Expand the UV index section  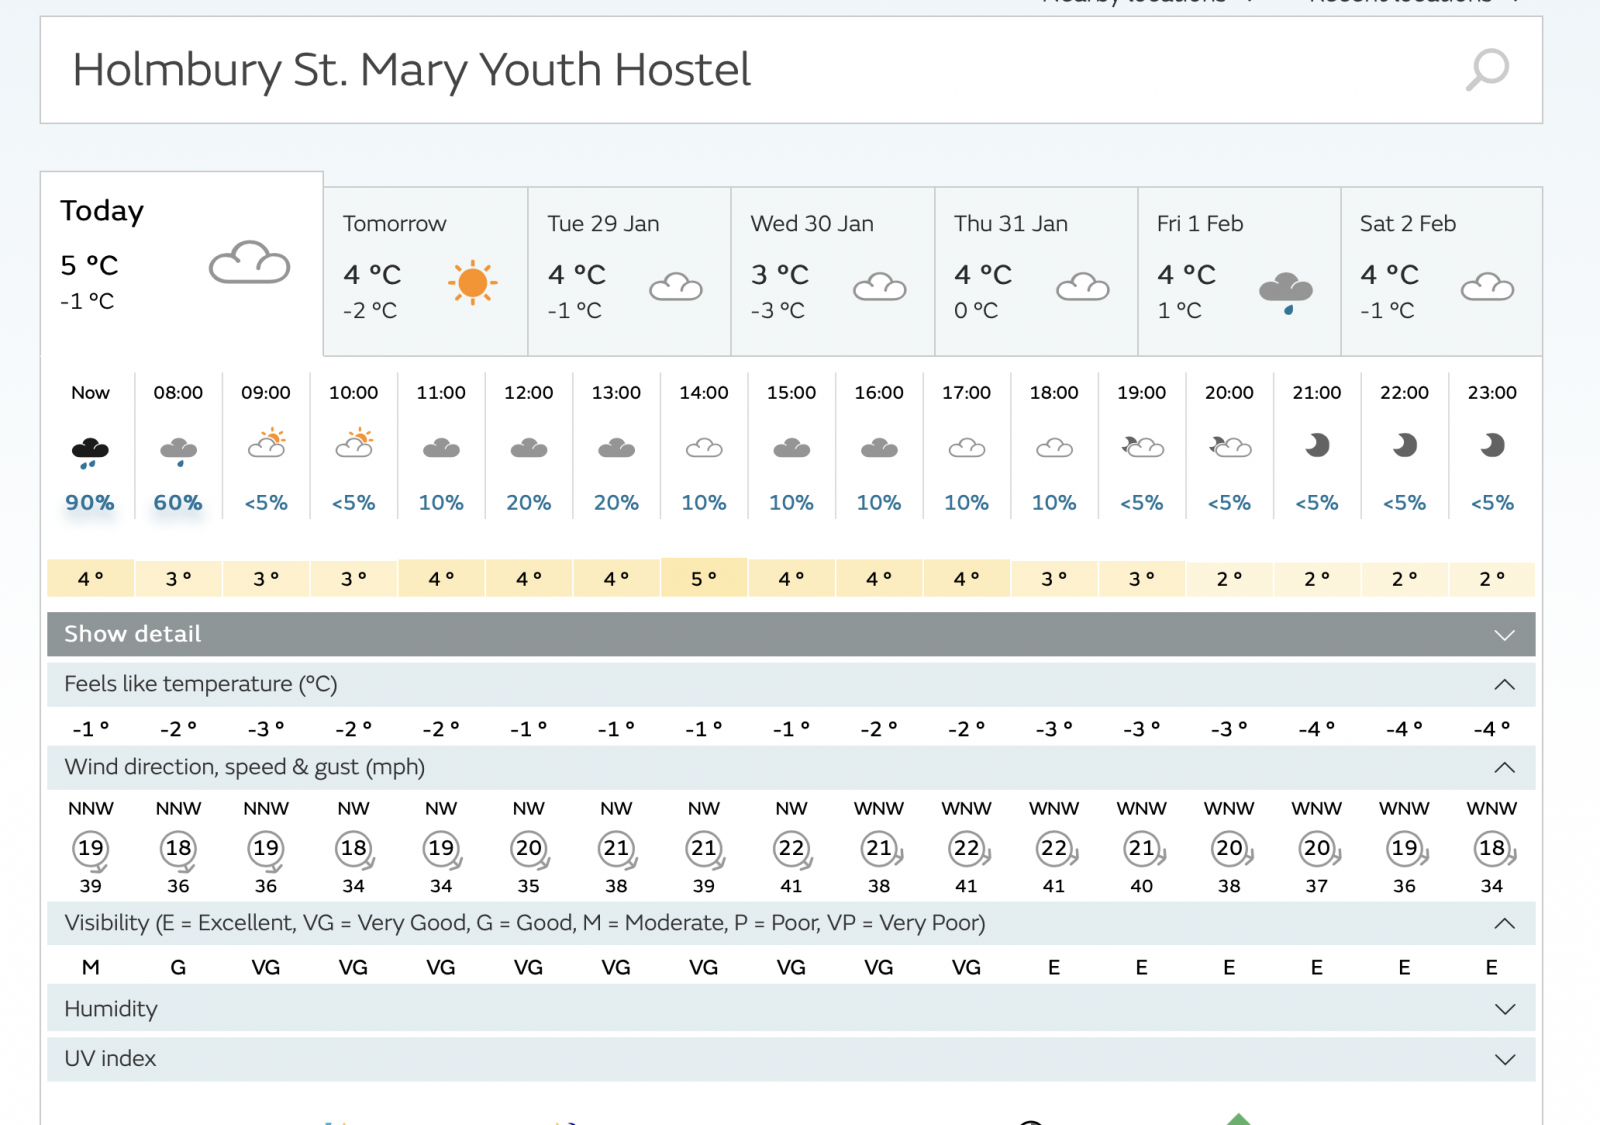coord(791,1059)
